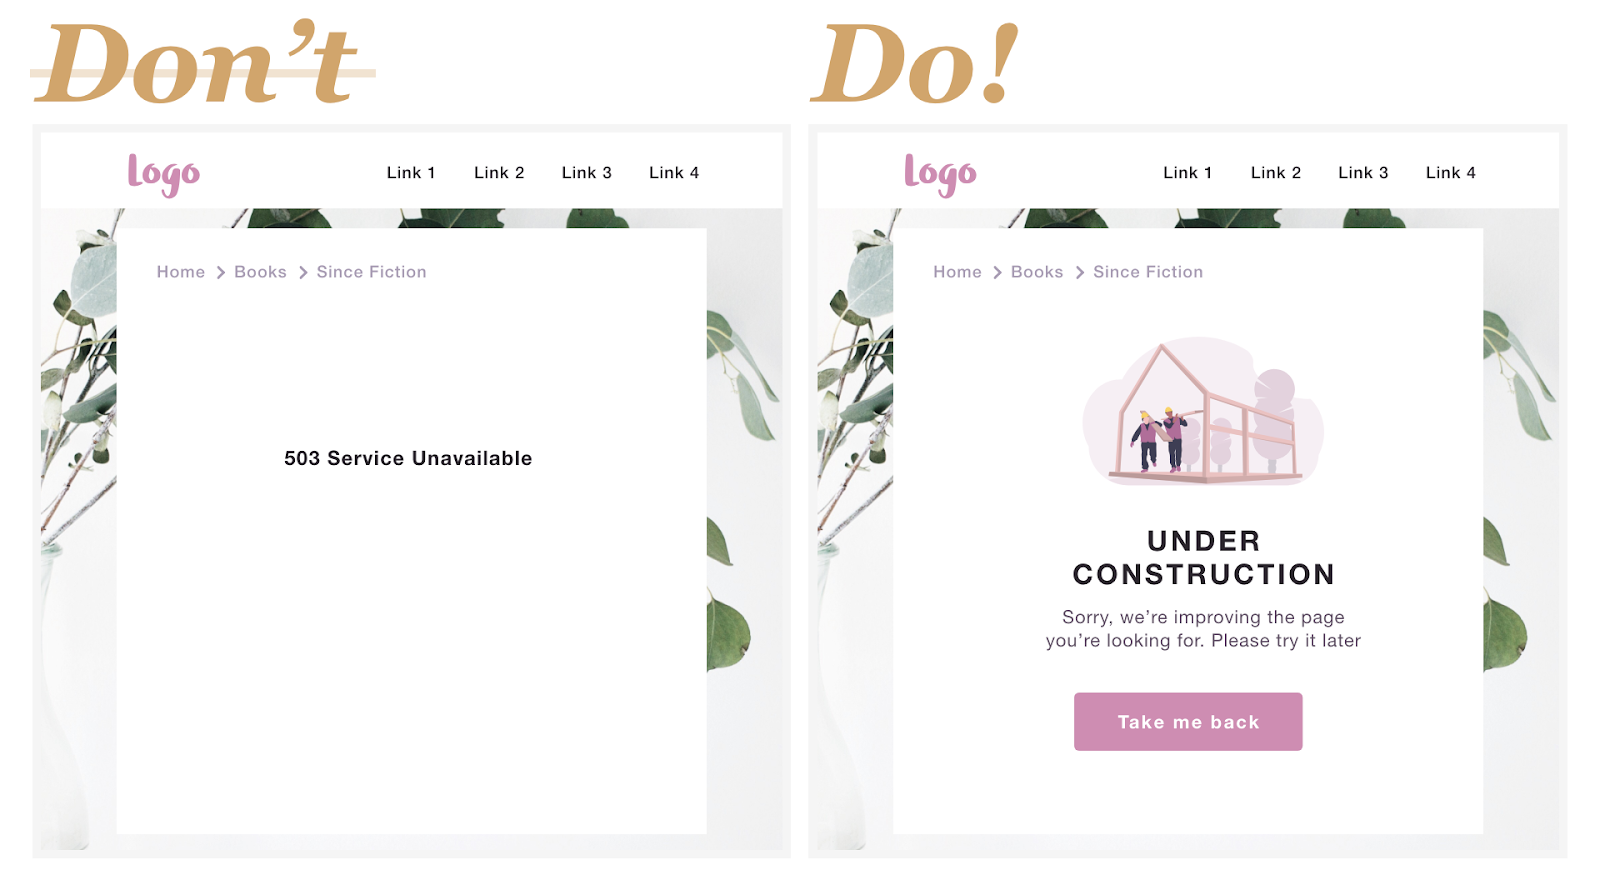Go to Books breadcrumb in Do mockup
Image resolution: width=1600 pixels, height=875 pixels.
[x=1037, y=272]
